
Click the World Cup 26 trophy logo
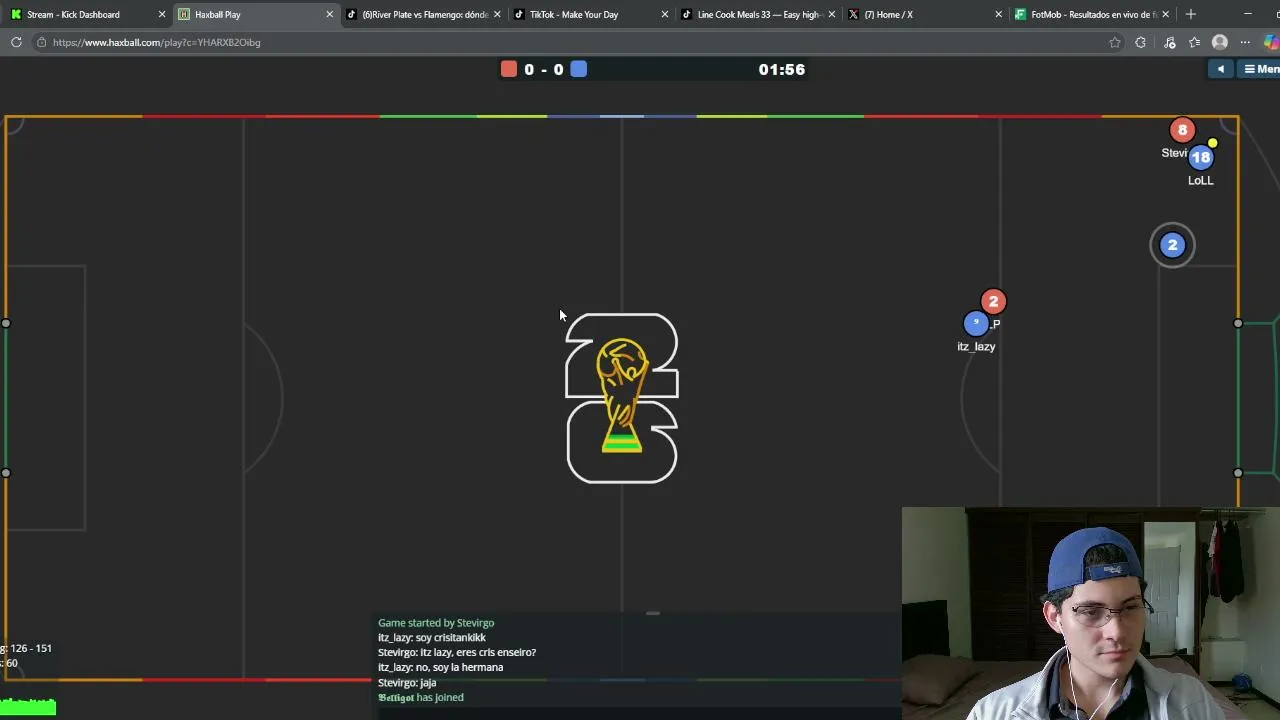(622, 398)
